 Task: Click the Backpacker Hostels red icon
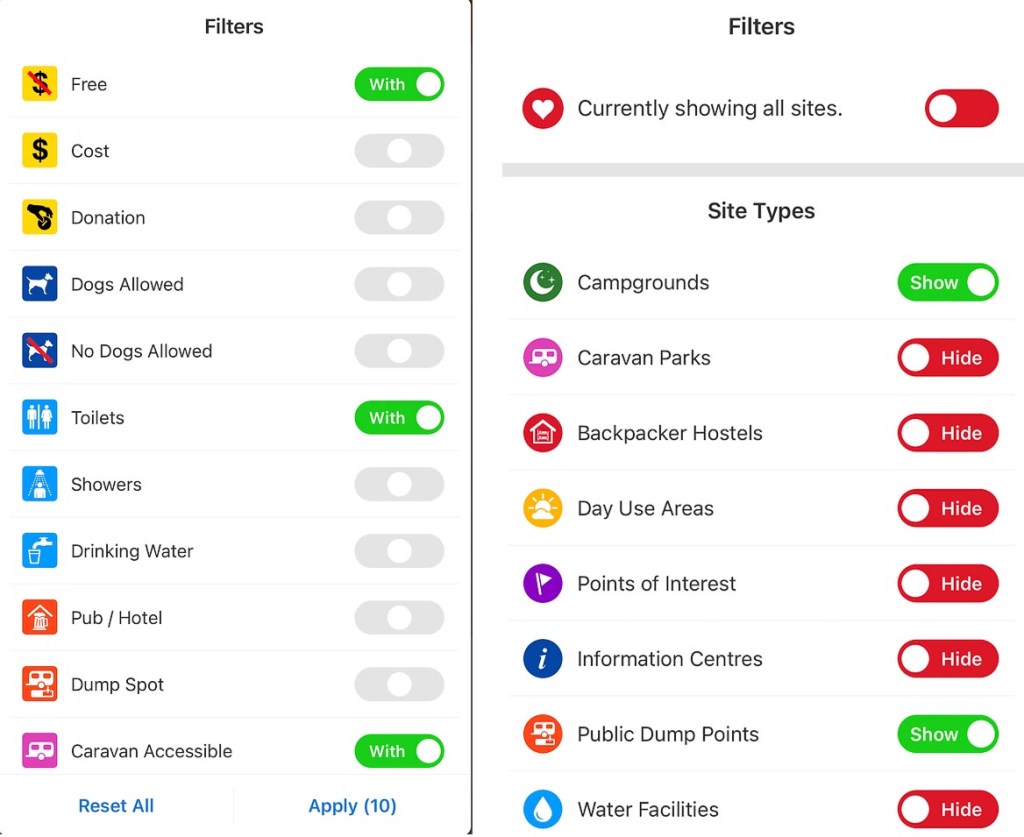click(543, 433)
